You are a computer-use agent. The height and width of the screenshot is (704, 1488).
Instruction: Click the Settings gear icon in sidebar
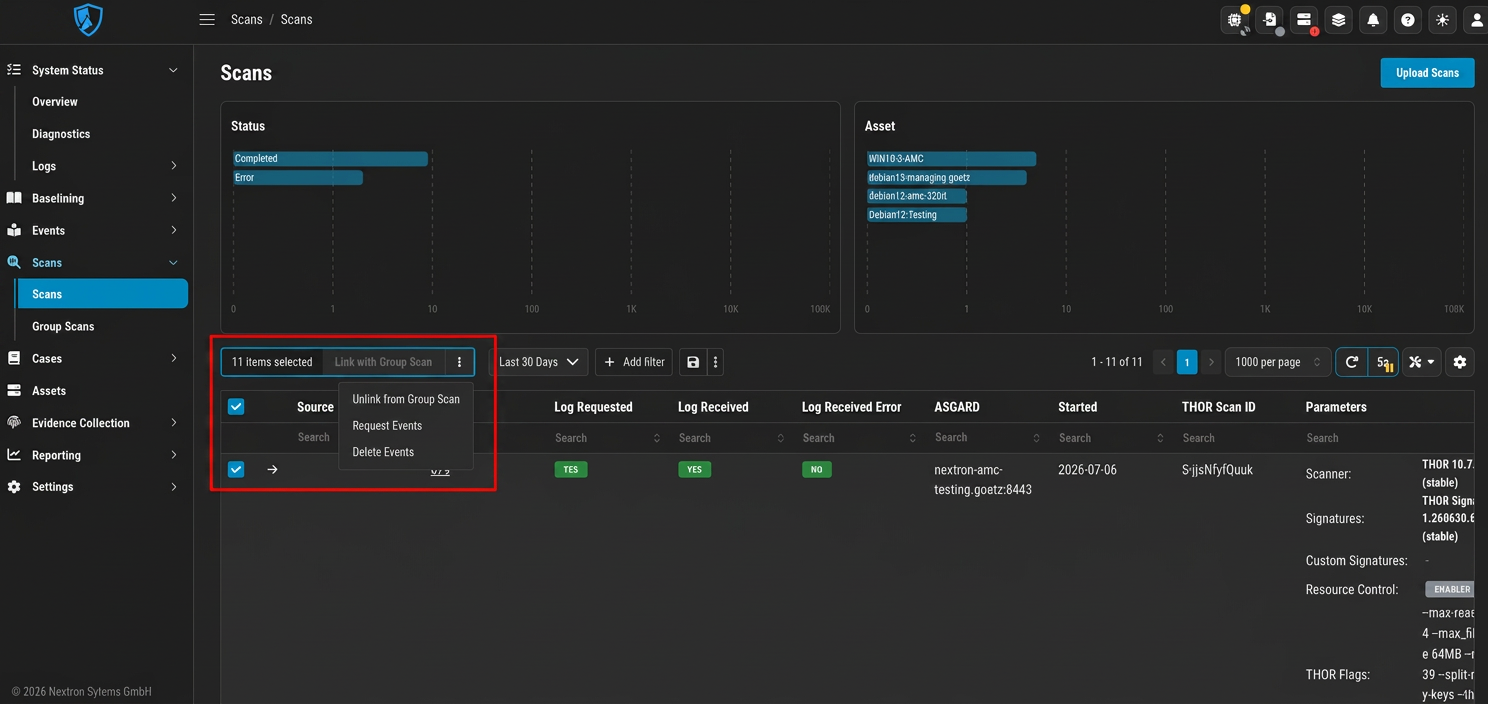tap(14, 486)
